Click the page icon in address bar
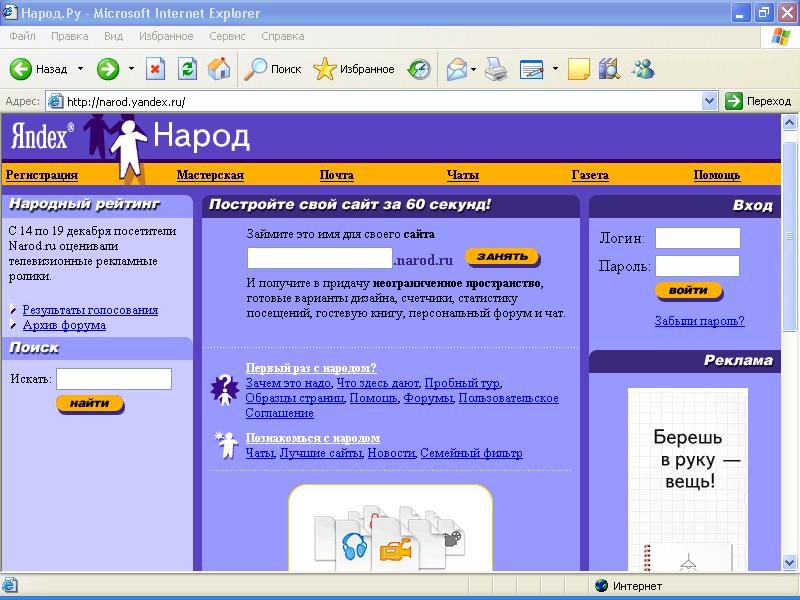Viewport: 800px width, 600px height. point(55,101)
